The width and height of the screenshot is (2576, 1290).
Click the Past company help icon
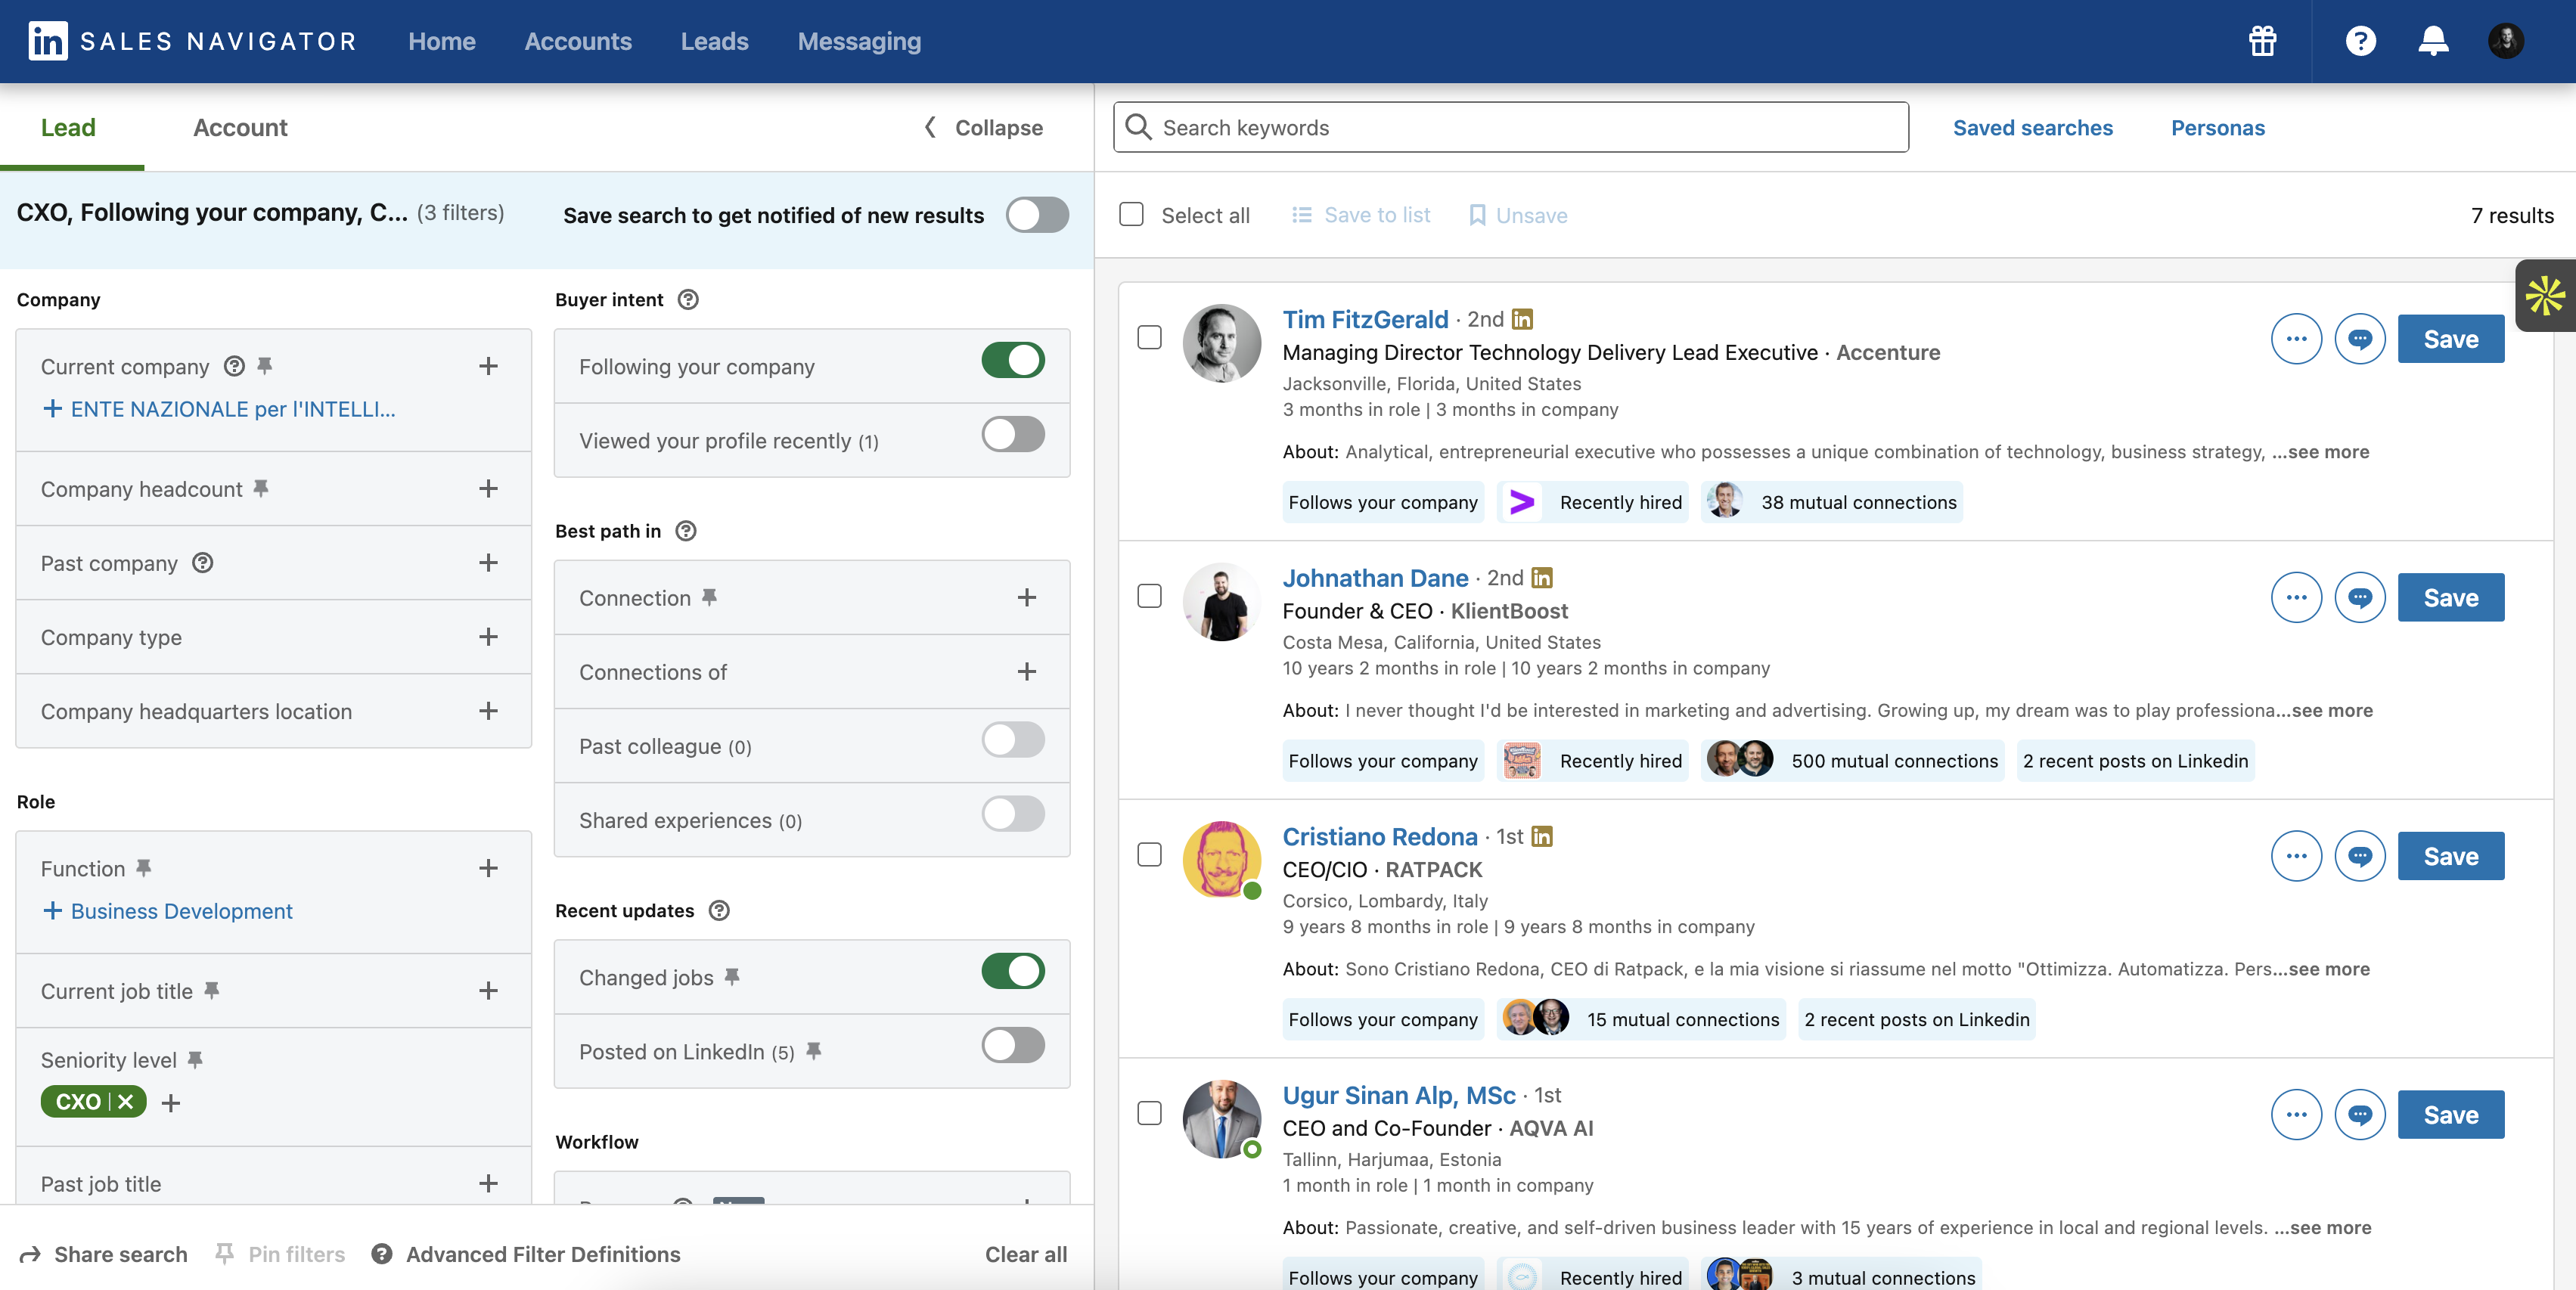click(x=203, y=562)
